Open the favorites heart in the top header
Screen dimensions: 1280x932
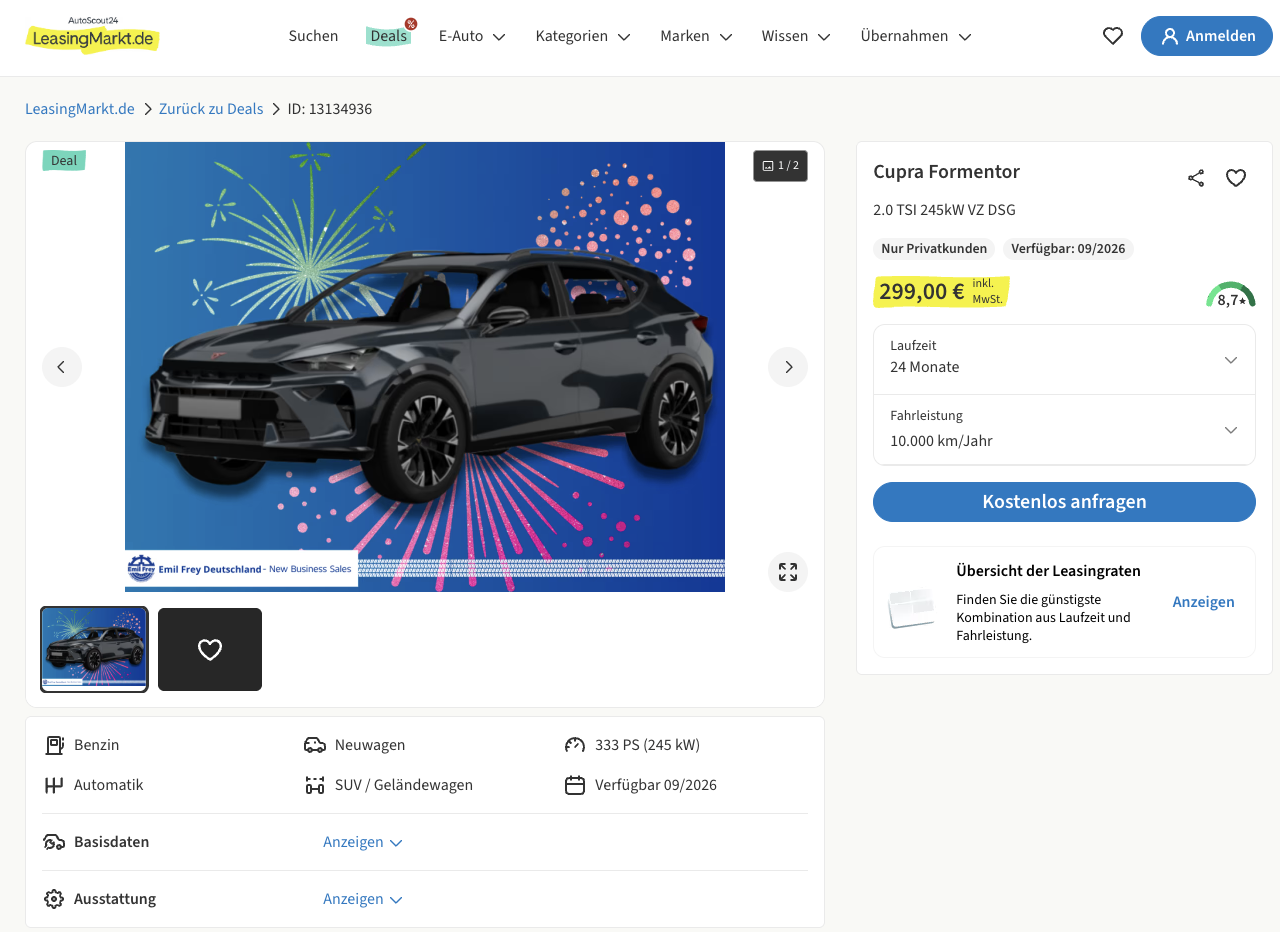pos(1113,36)
